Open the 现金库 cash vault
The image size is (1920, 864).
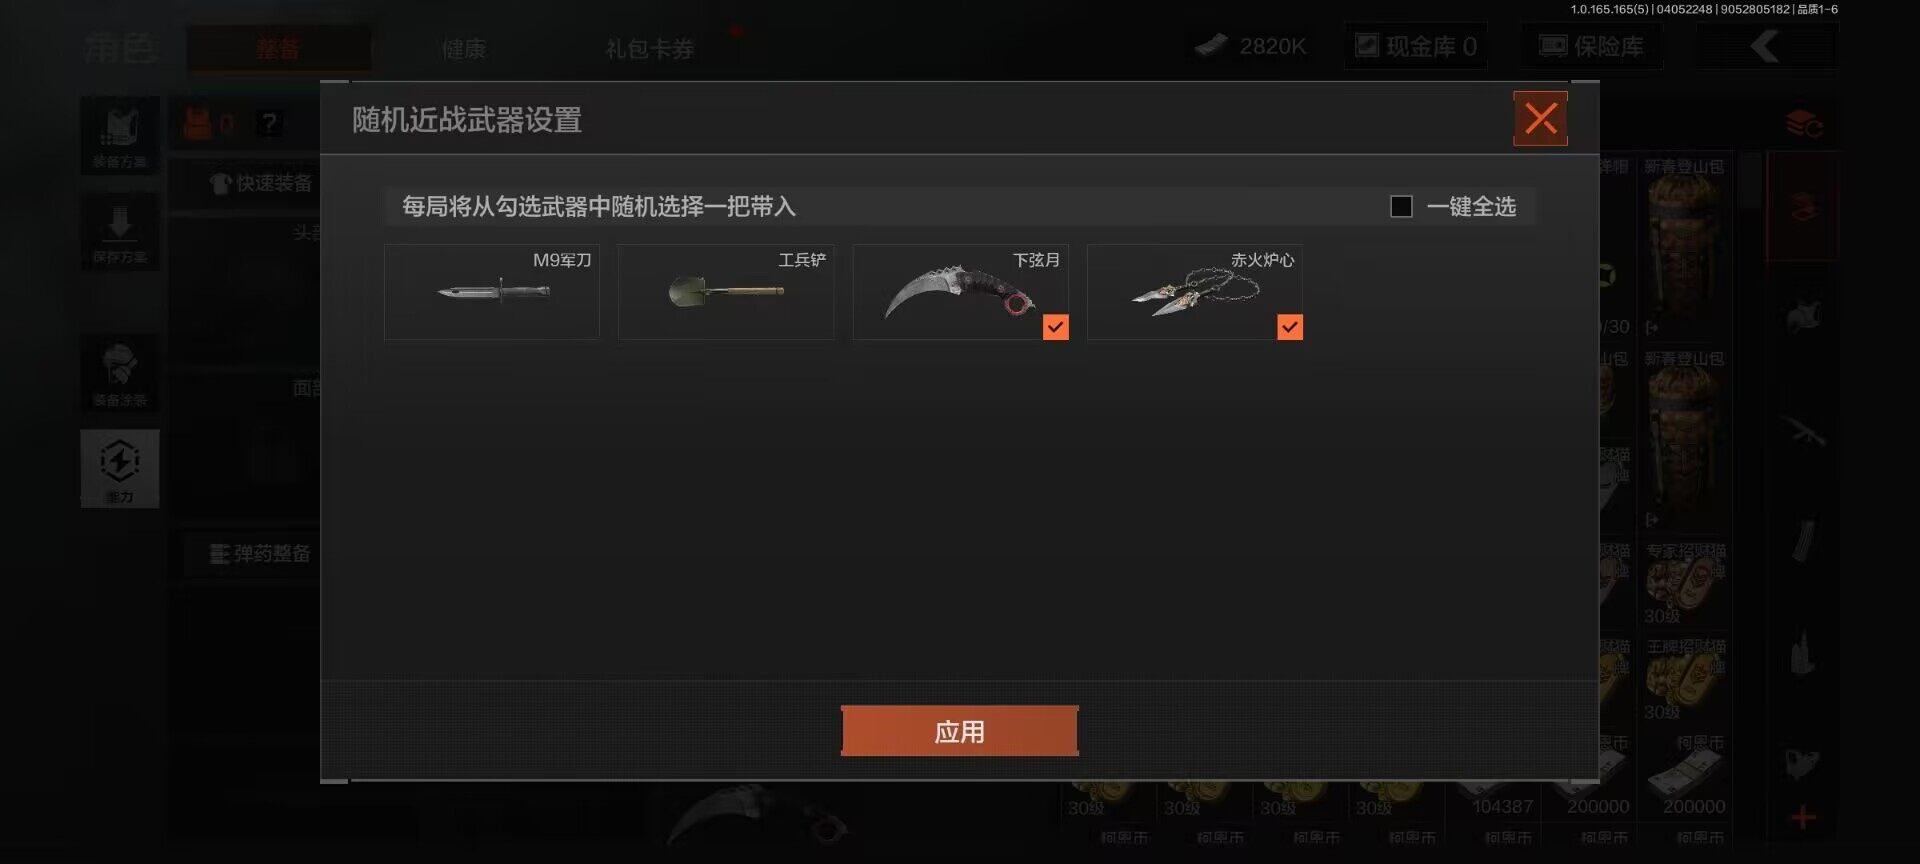[1416, 46]
